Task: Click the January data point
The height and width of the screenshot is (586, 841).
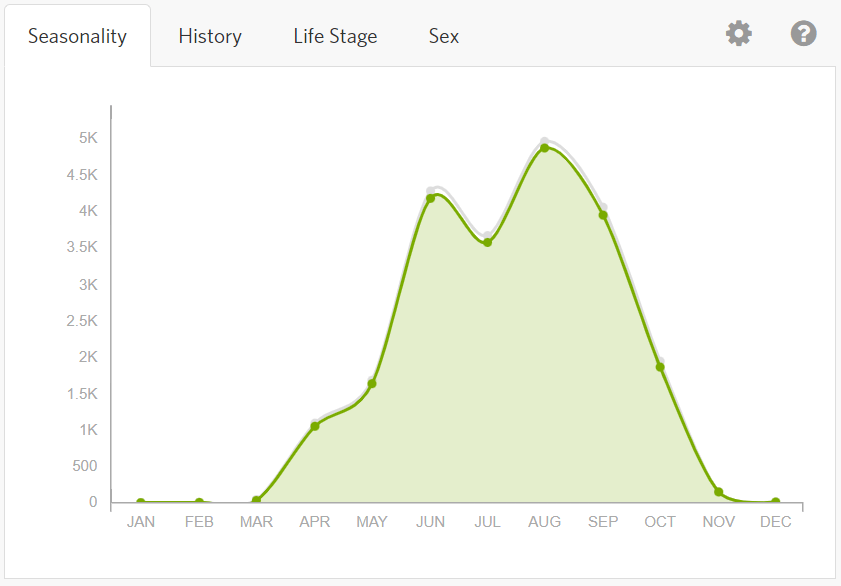Action: point(141,502)
